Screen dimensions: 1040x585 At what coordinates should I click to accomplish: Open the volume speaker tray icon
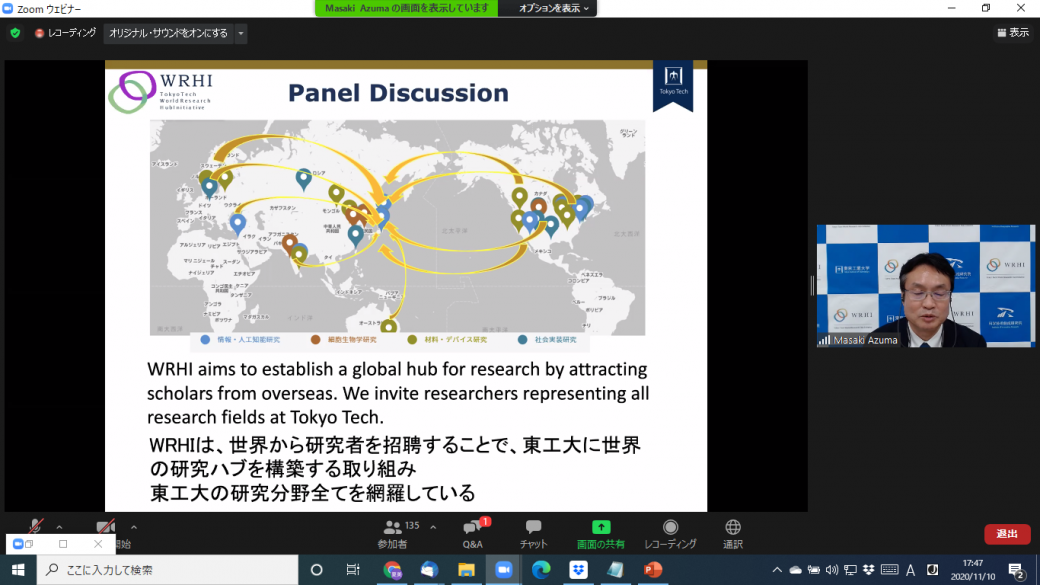(832, 570)
